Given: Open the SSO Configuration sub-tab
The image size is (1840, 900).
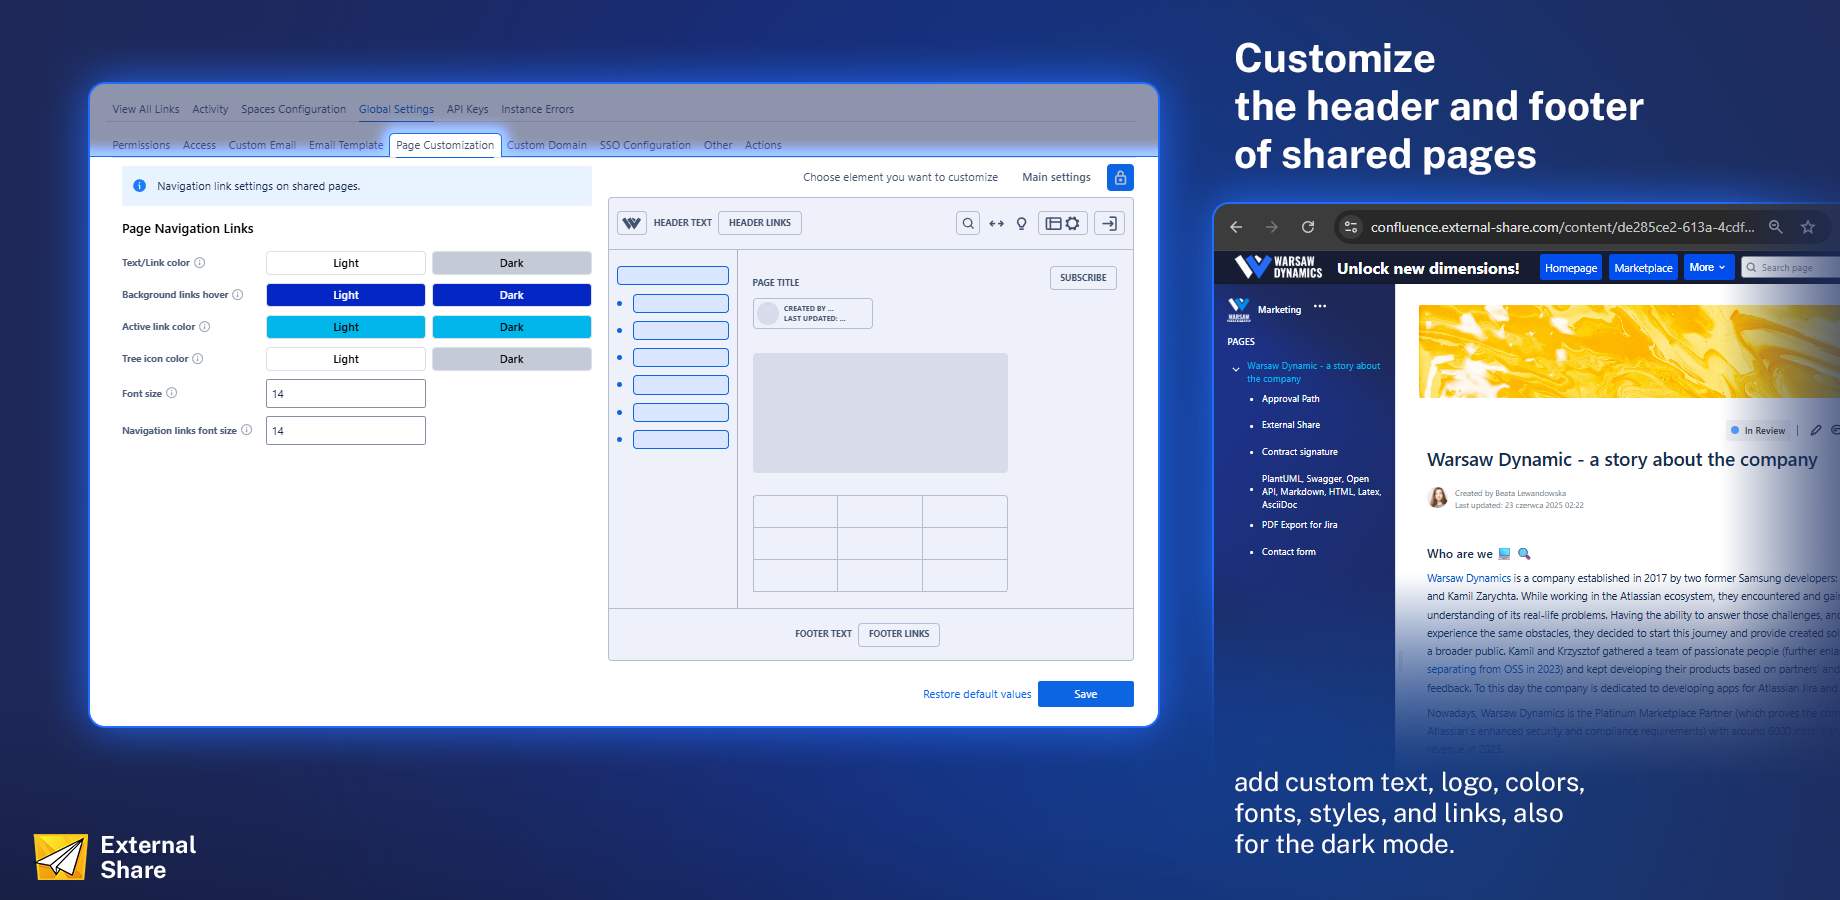Looking at the screenshot, I should point(645,145).
